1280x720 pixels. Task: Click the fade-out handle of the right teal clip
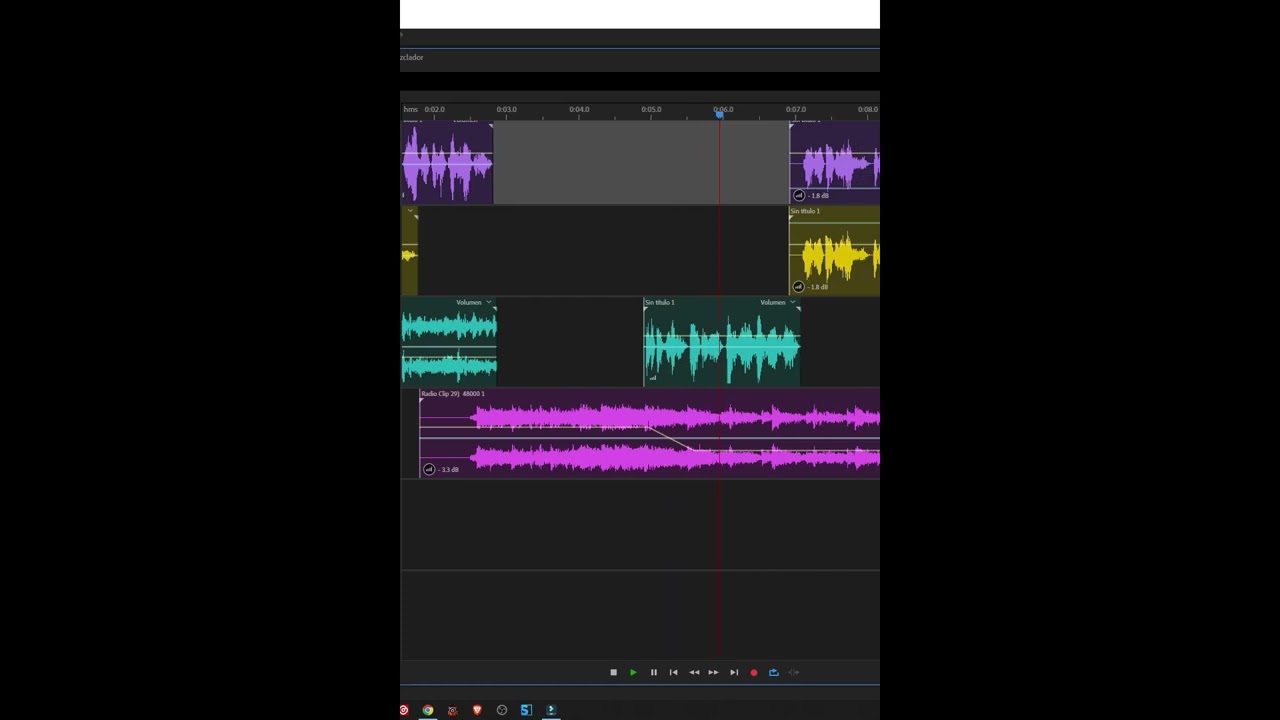pyautogui.click(x=797, y=310)
